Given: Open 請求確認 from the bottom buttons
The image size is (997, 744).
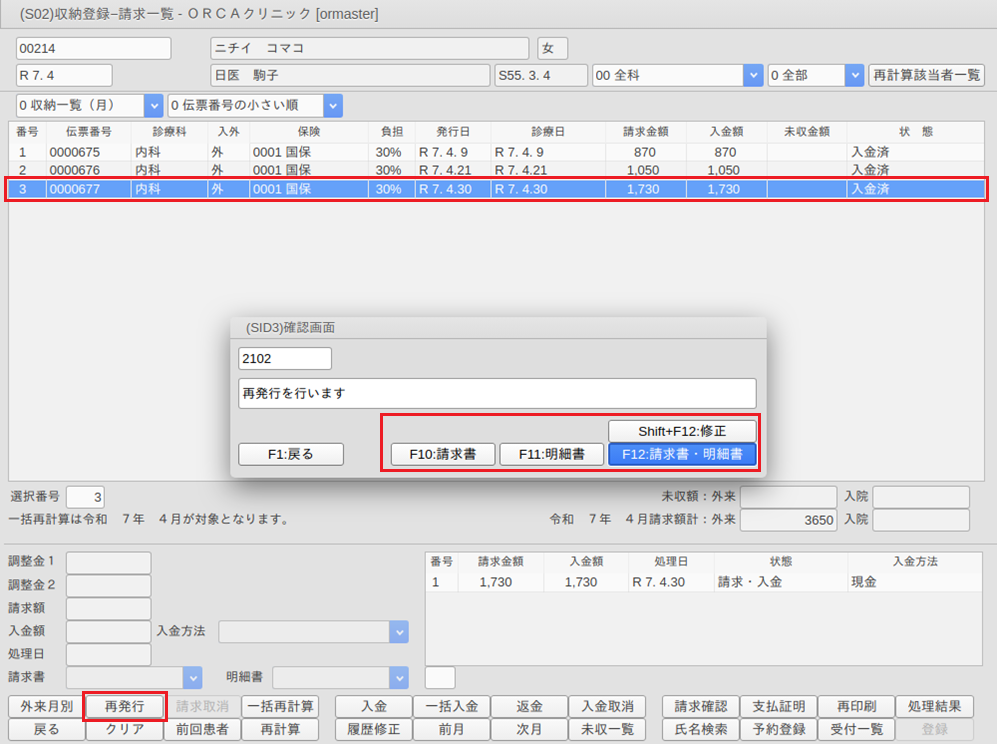Looking at the screenshot, I should (x=700, y=706).
